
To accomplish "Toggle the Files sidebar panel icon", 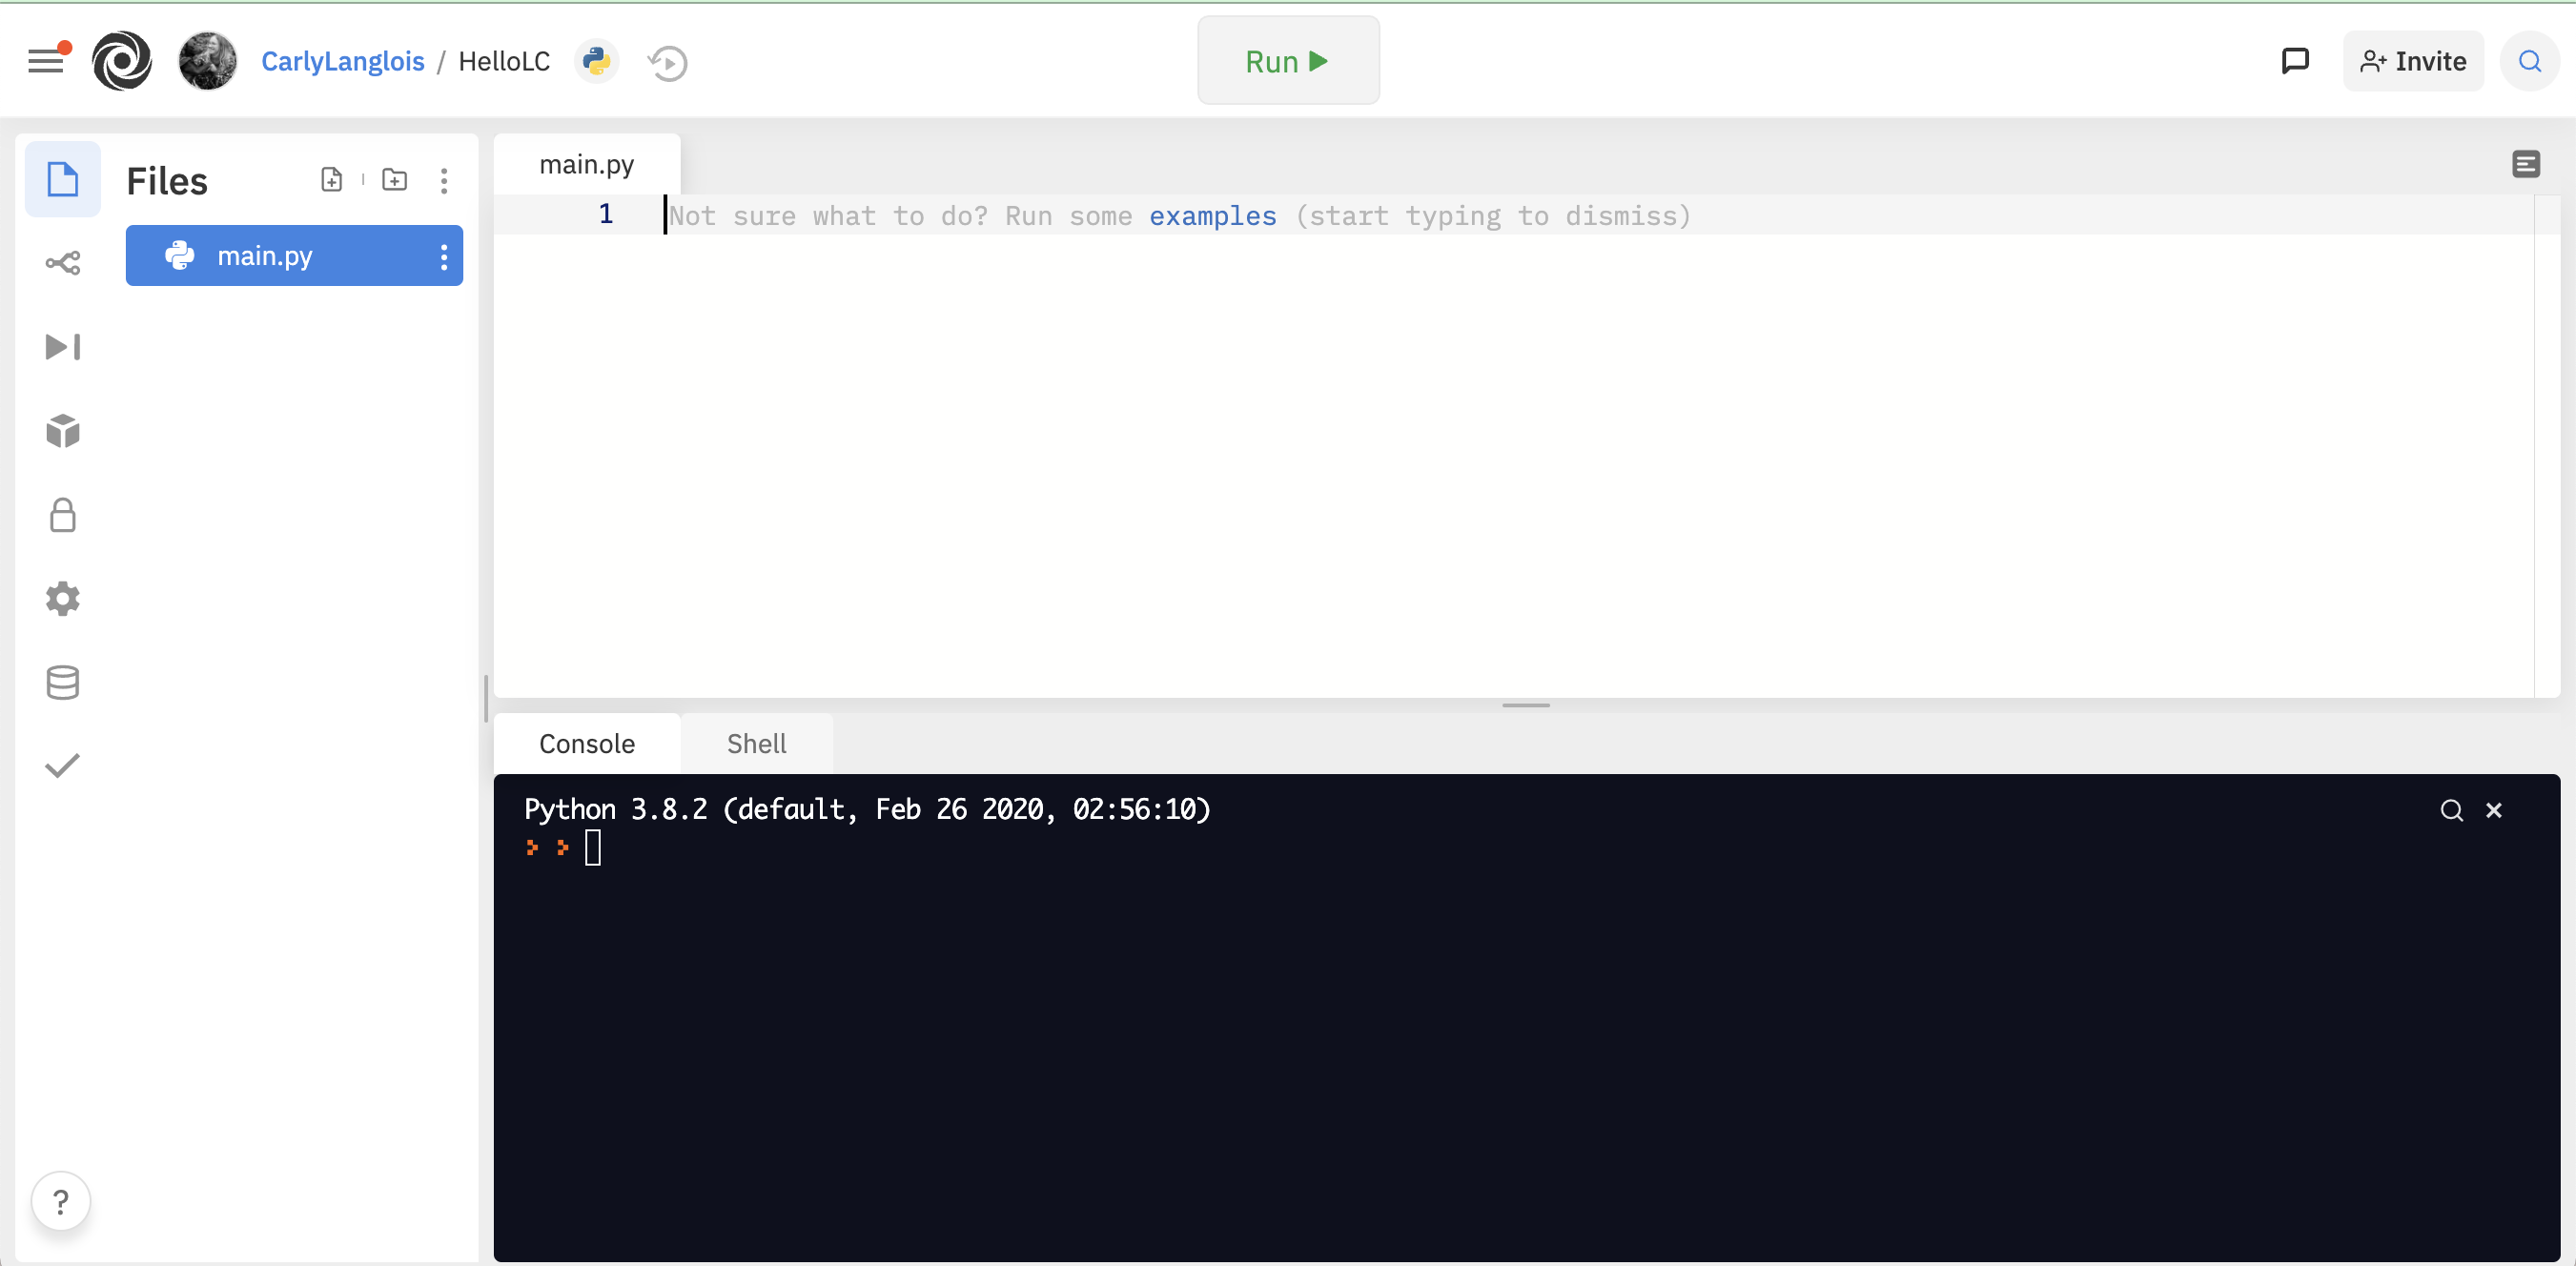I will pyautogui.click(x=62, y=180).
